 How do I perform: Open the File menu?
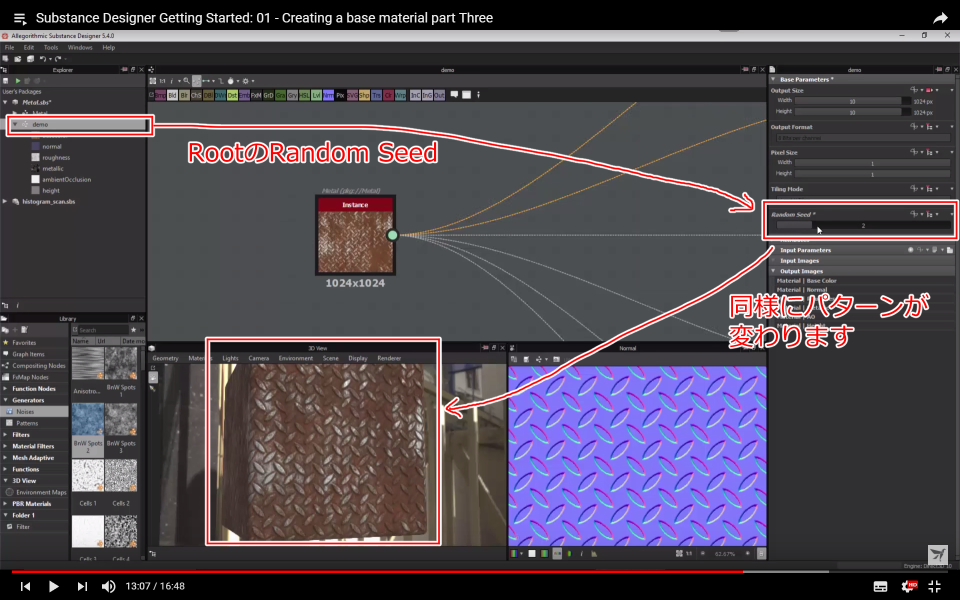(9, 47)
